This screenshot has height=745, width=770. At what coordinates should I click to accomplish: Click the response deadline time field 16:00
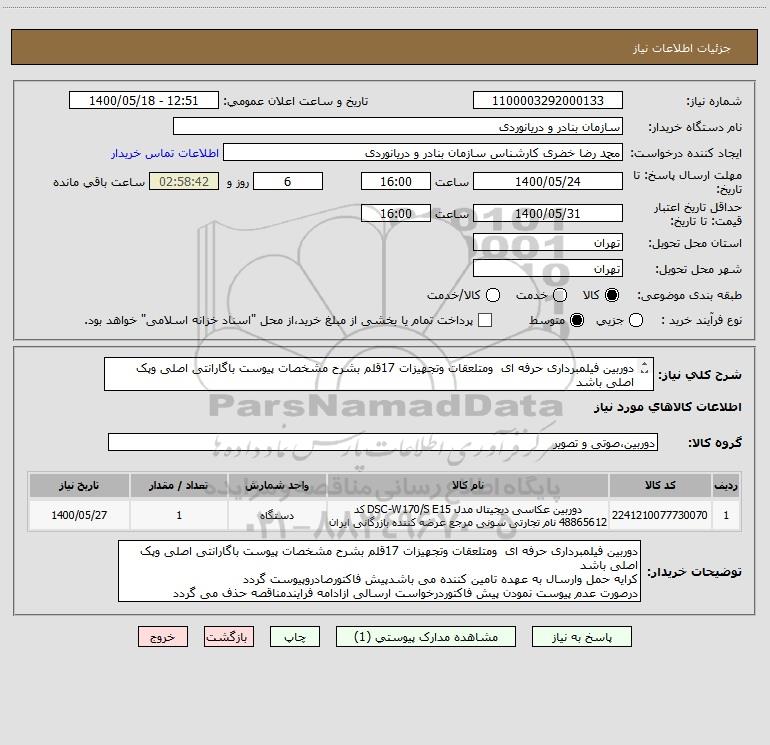(396, 181)
